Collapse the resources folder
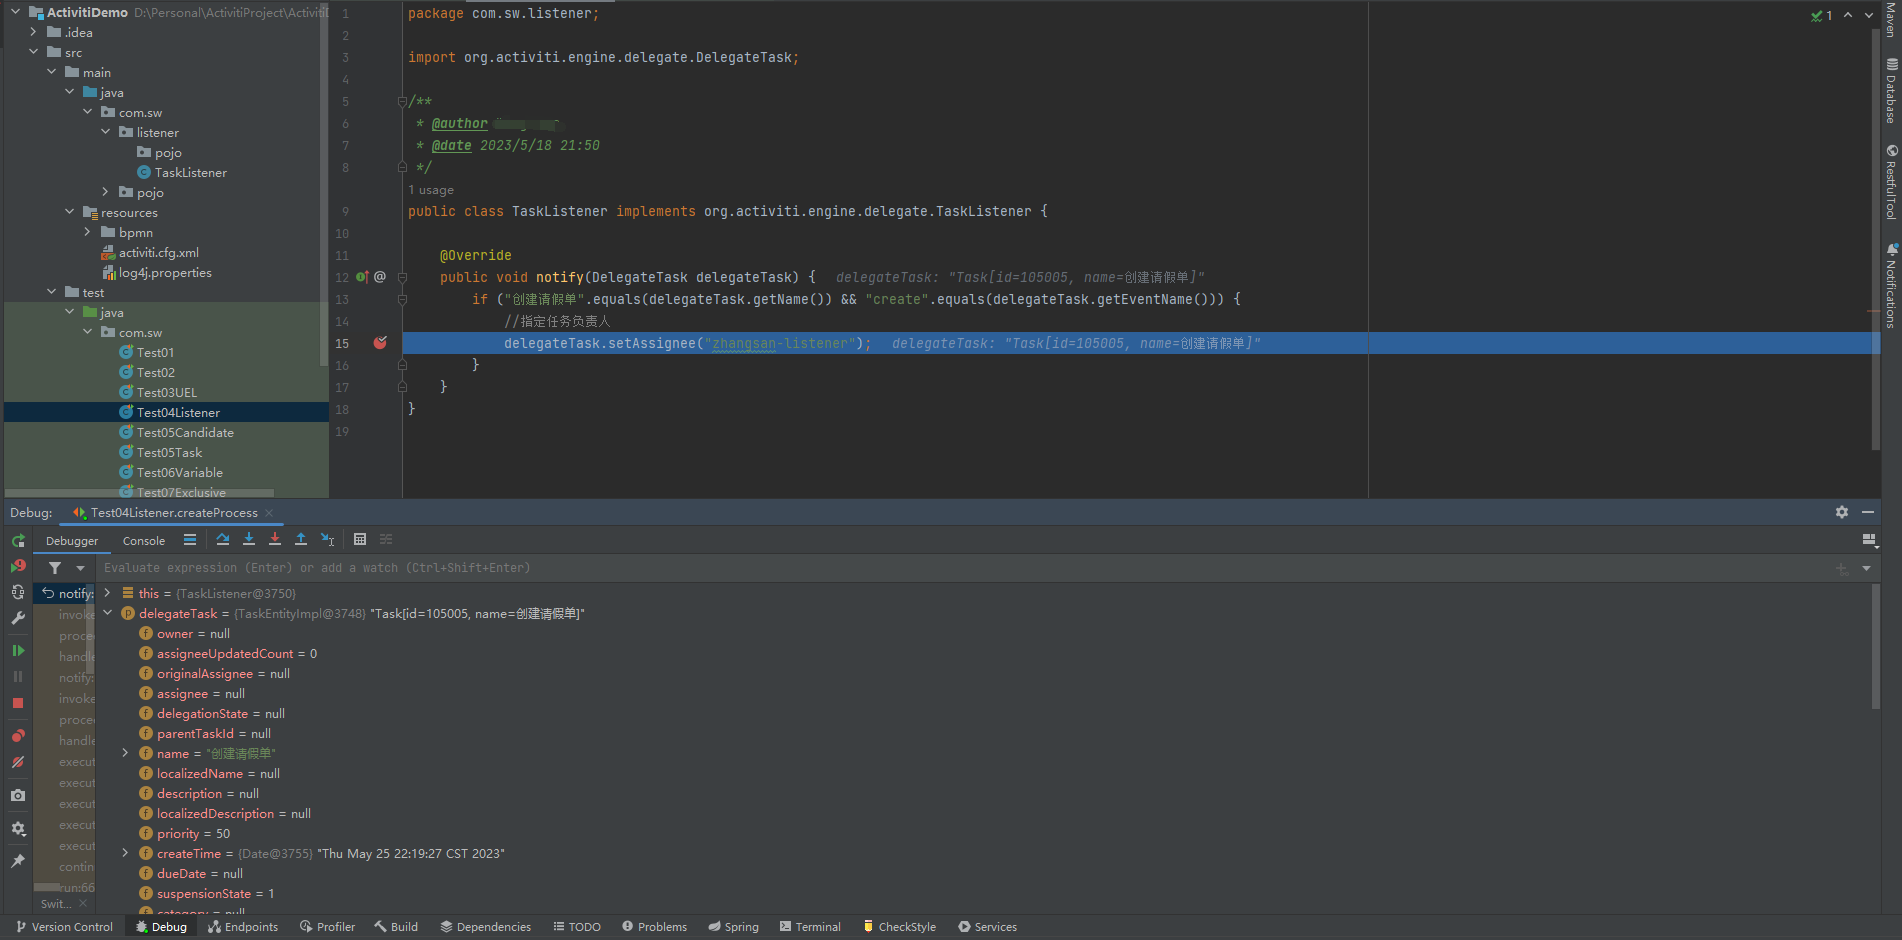 tap(69, 212)
